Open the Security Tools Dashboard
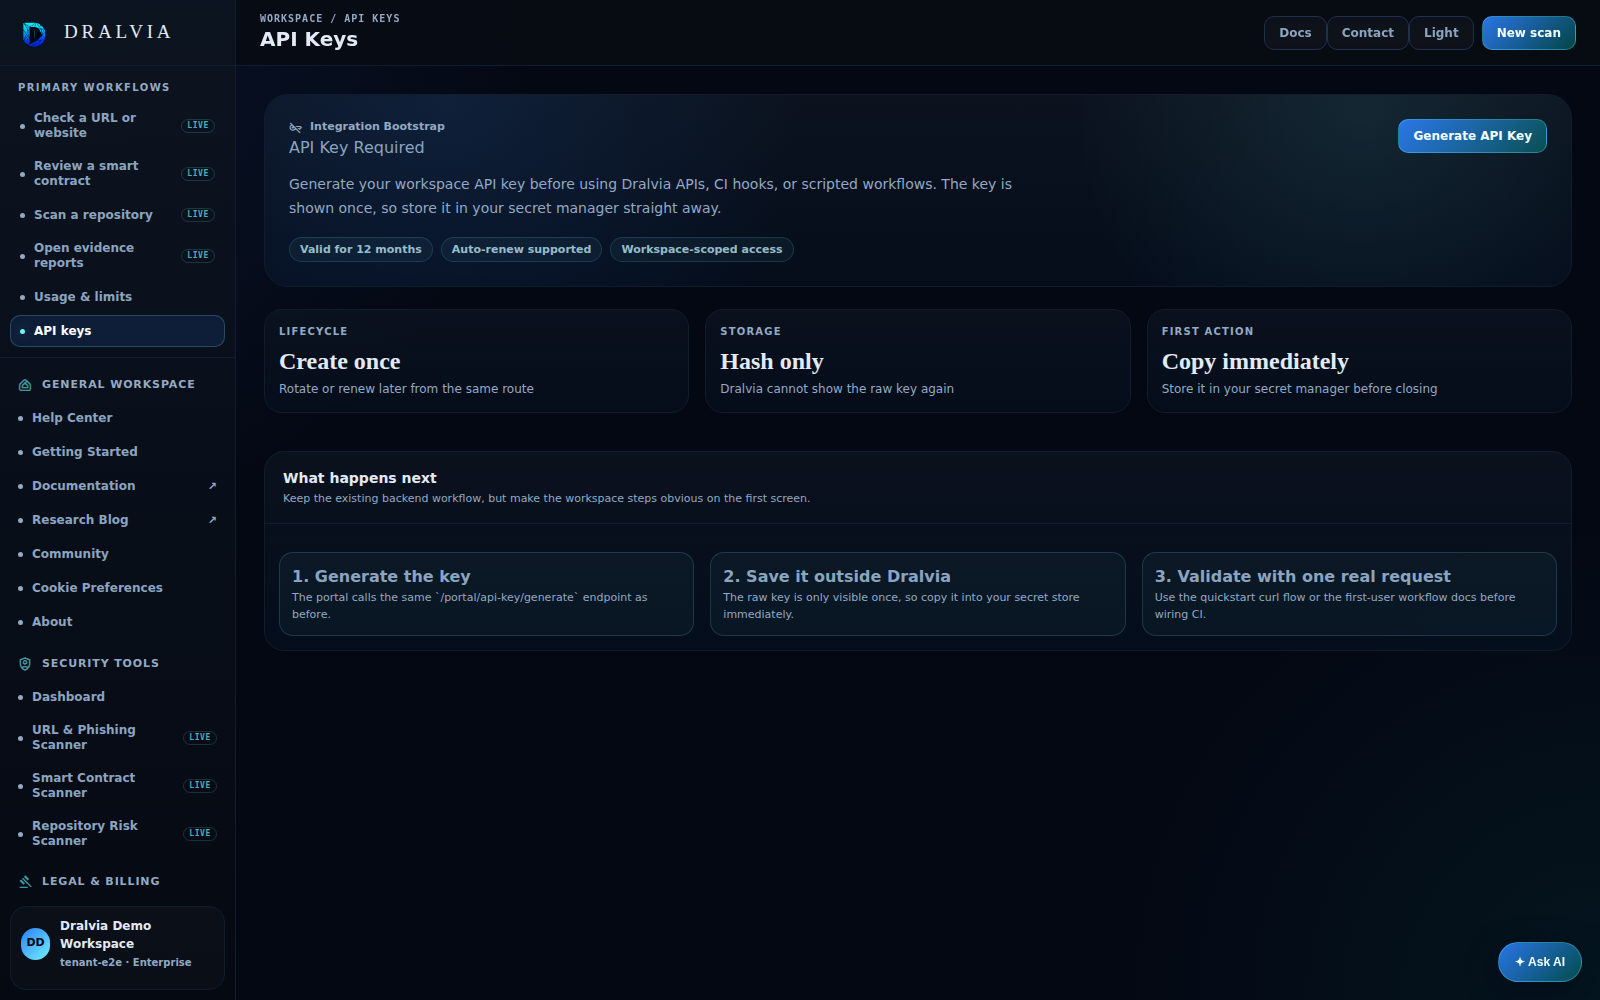Viewport: 1600px width, 1000px height. (x=118, y=697)
